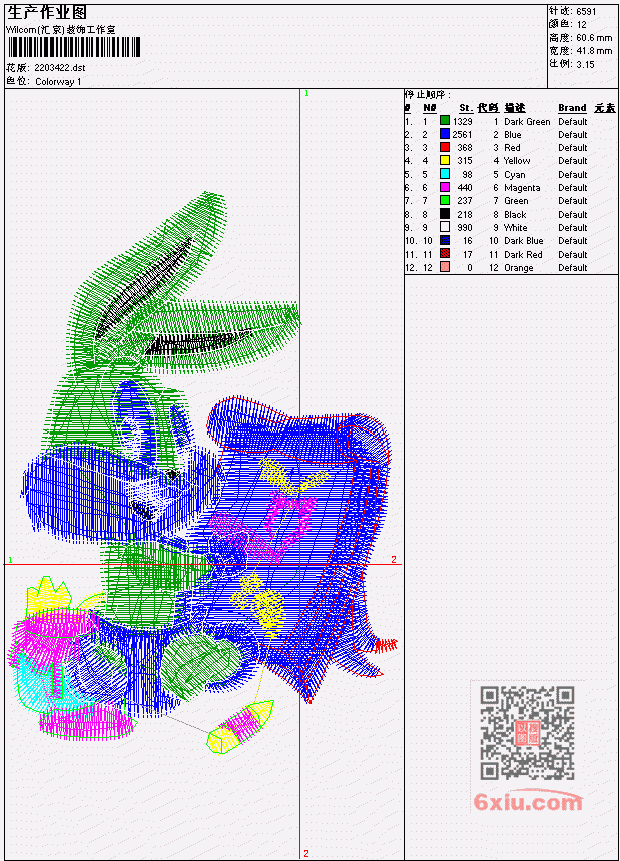Choose the Orange swatch in row 12
The width and height of the screenshot is (620, 861).
click(x=445, y=267)
